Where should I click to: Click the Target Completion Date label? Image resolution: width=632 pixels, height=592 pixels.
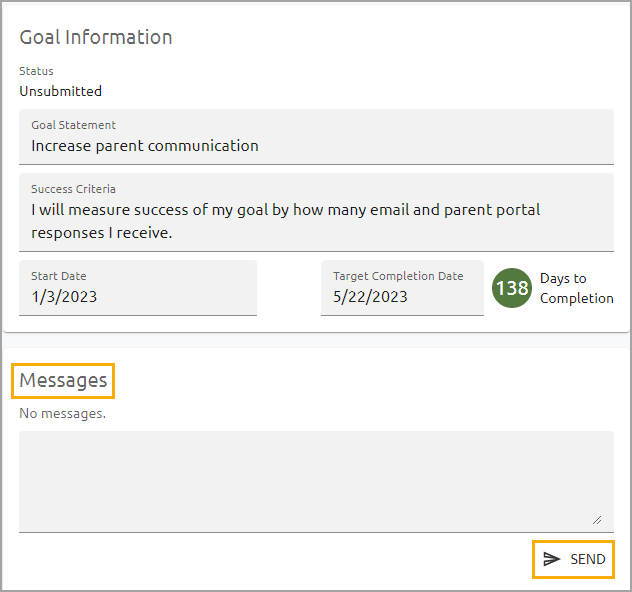click(398, 276)
